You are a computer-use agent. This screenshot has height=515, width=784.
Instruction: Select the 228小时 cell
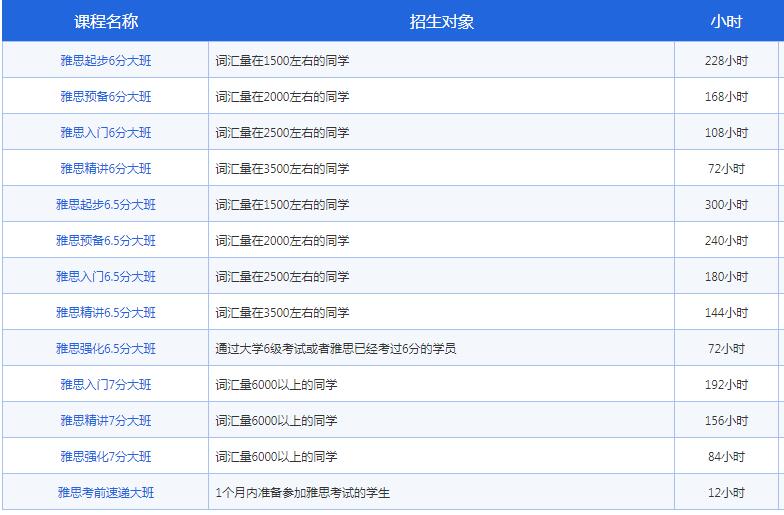point(726,60)
